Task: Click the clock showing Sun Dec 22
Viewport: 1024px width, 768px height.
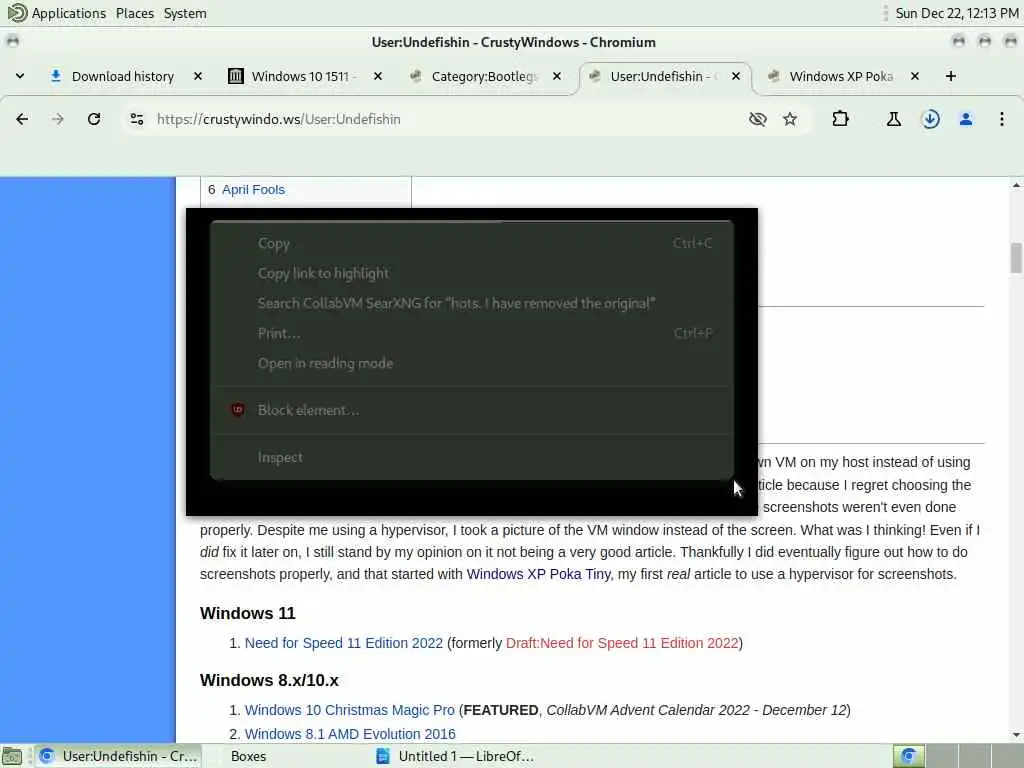Action: click(957, 13)
